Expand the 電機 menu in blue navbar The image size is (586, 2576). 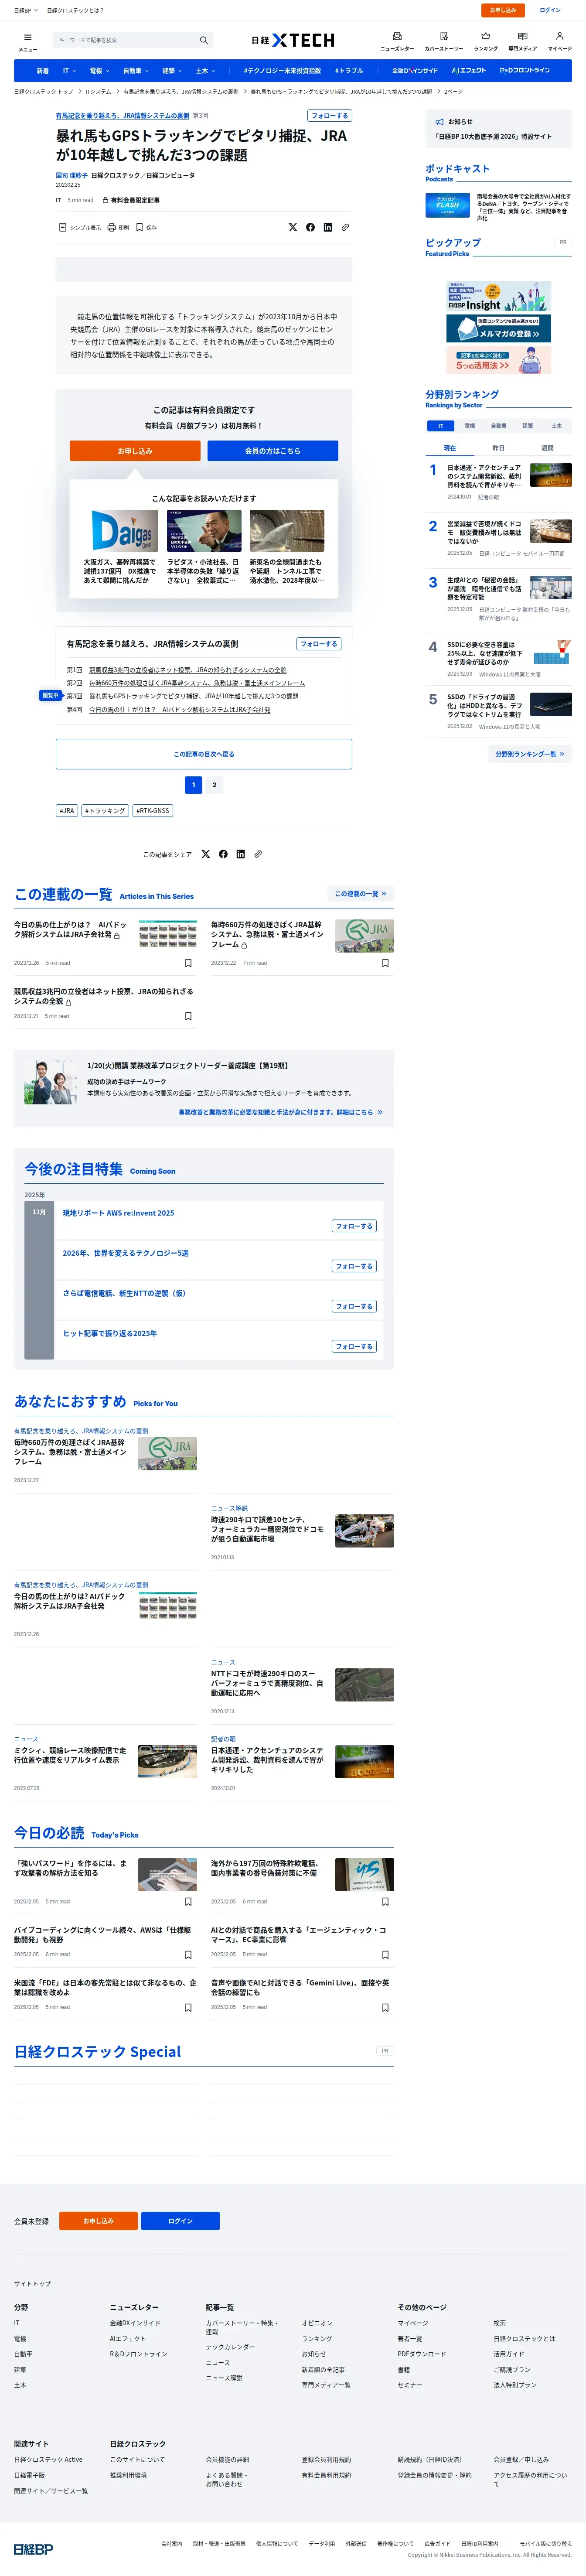click(100, 71)
